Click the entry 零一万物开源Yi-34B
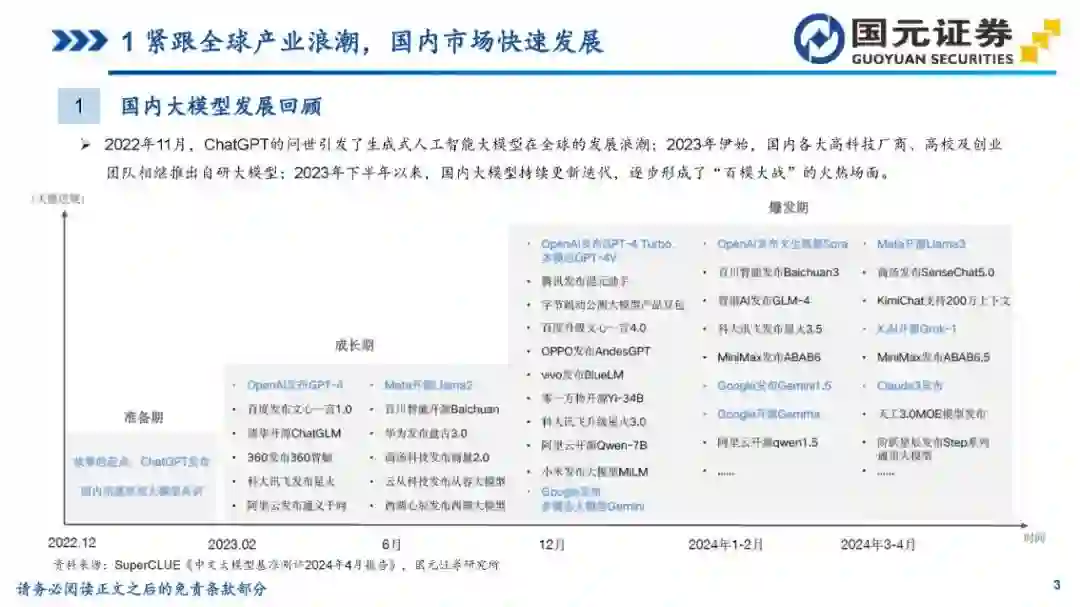Screen dimensions: 1080x607 point(592,398)
